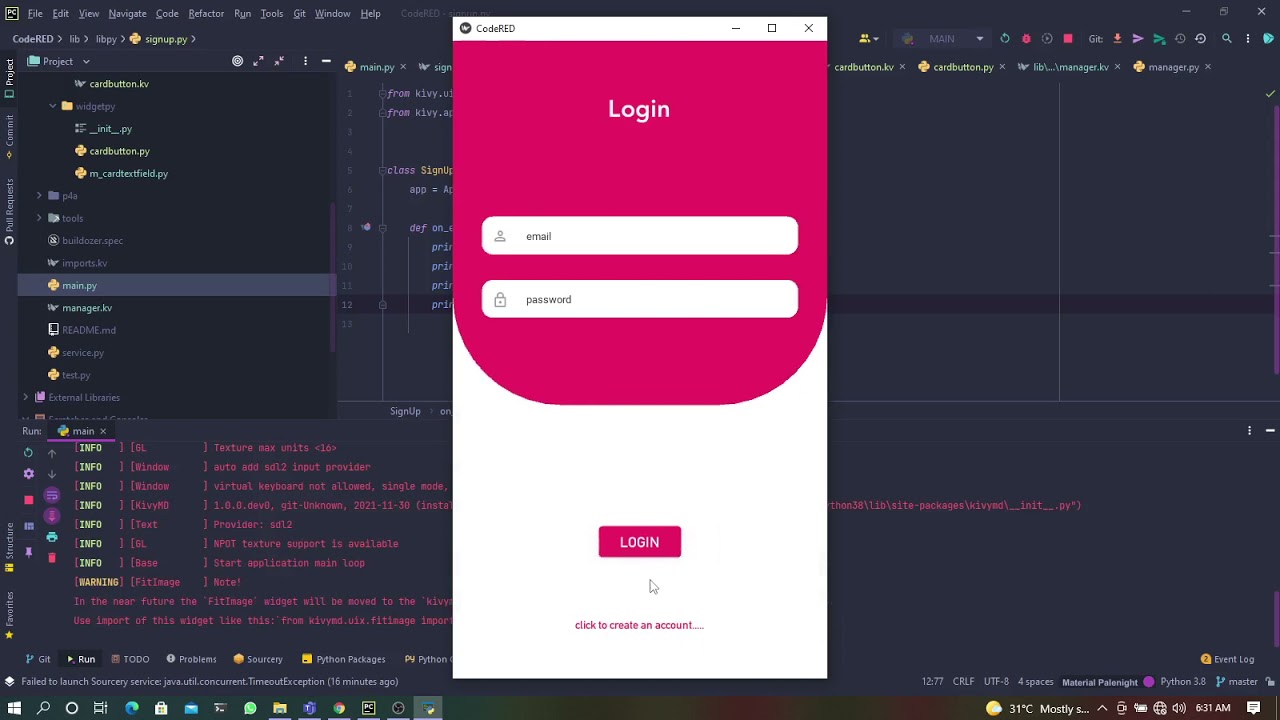Toggle the Favorites side tool window
Screen dimensions: 1280x720
(x=9, y=614)
